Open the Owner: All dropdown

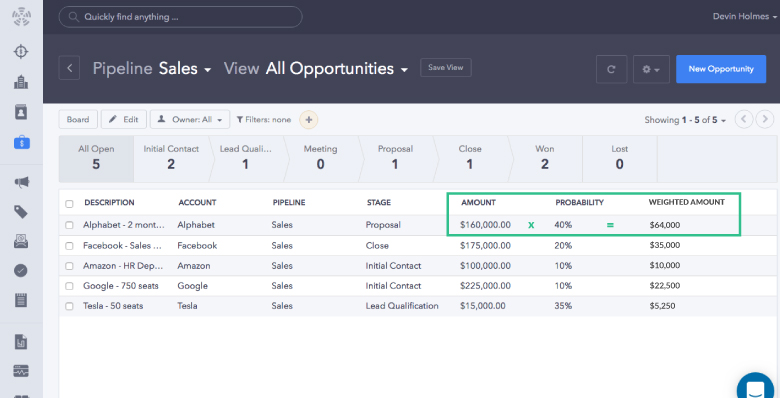click(x=190, y=119)
